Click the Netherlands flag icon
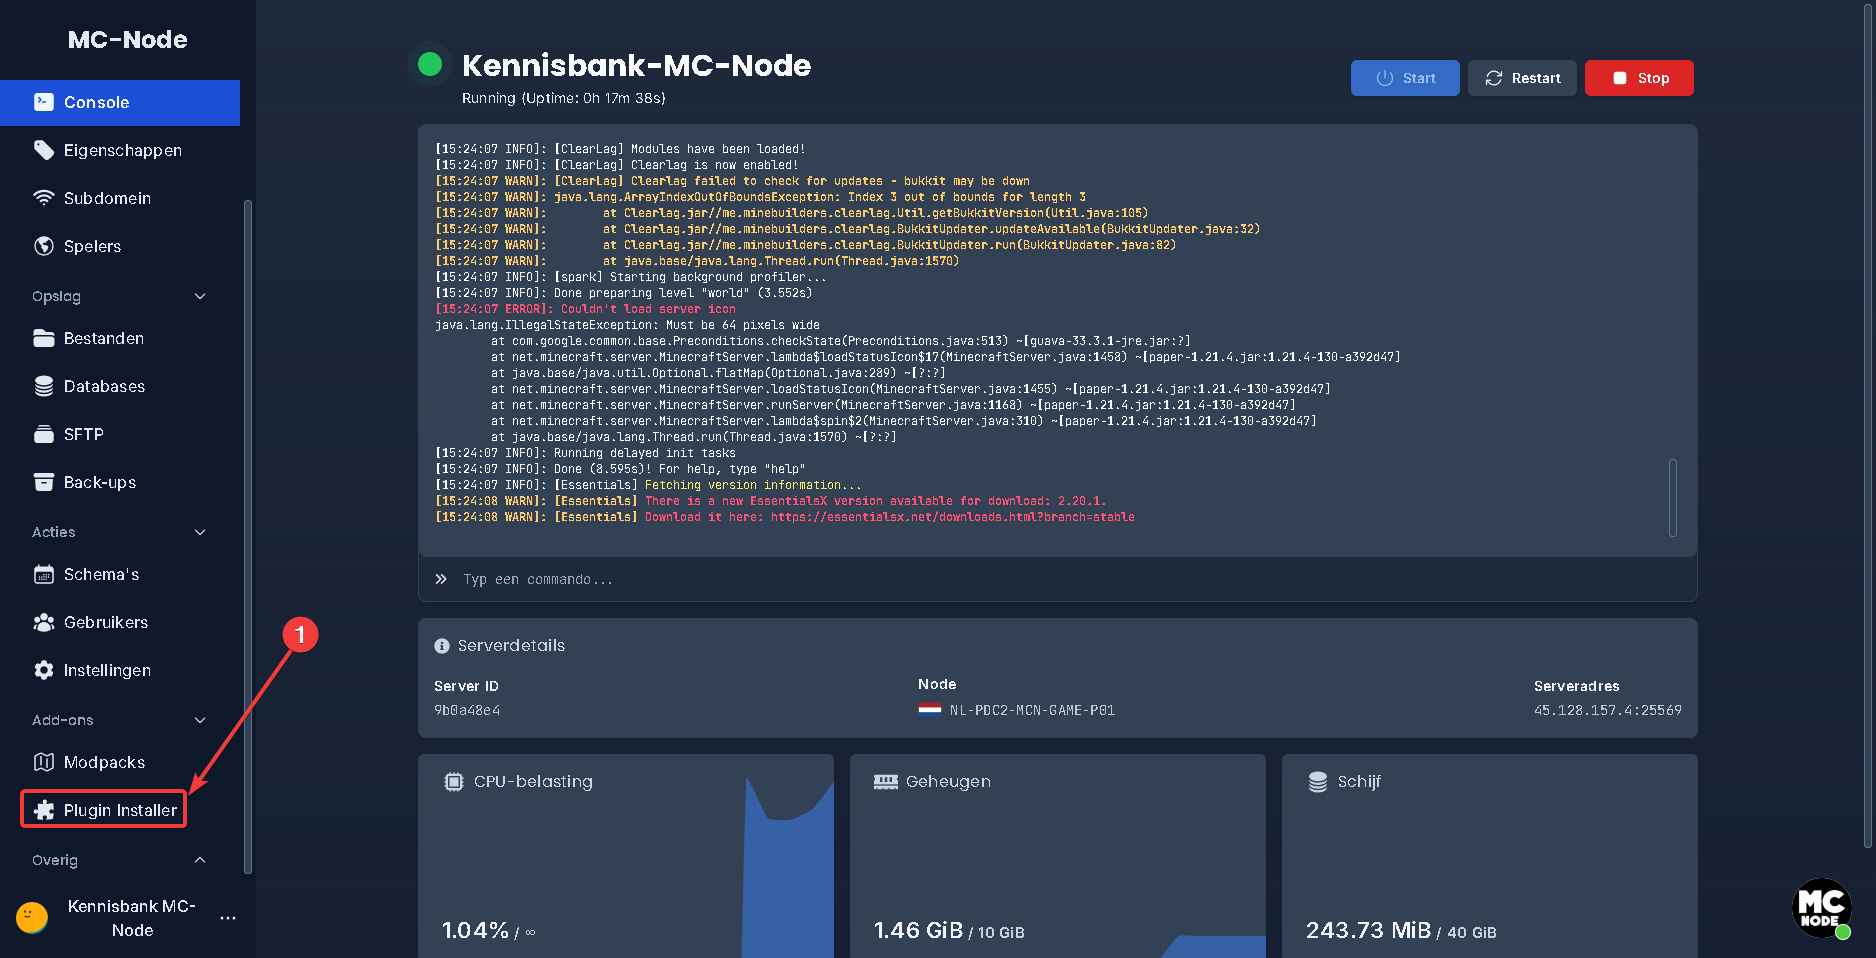Screen dimensions: 1876x958 click(930, 710)
